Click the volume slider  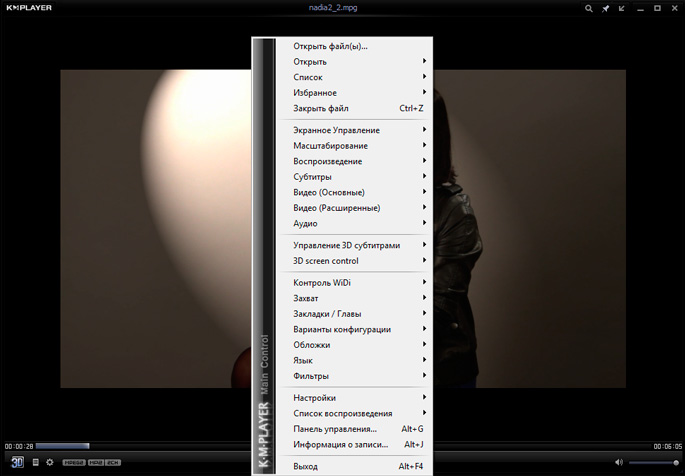point(654,462)
